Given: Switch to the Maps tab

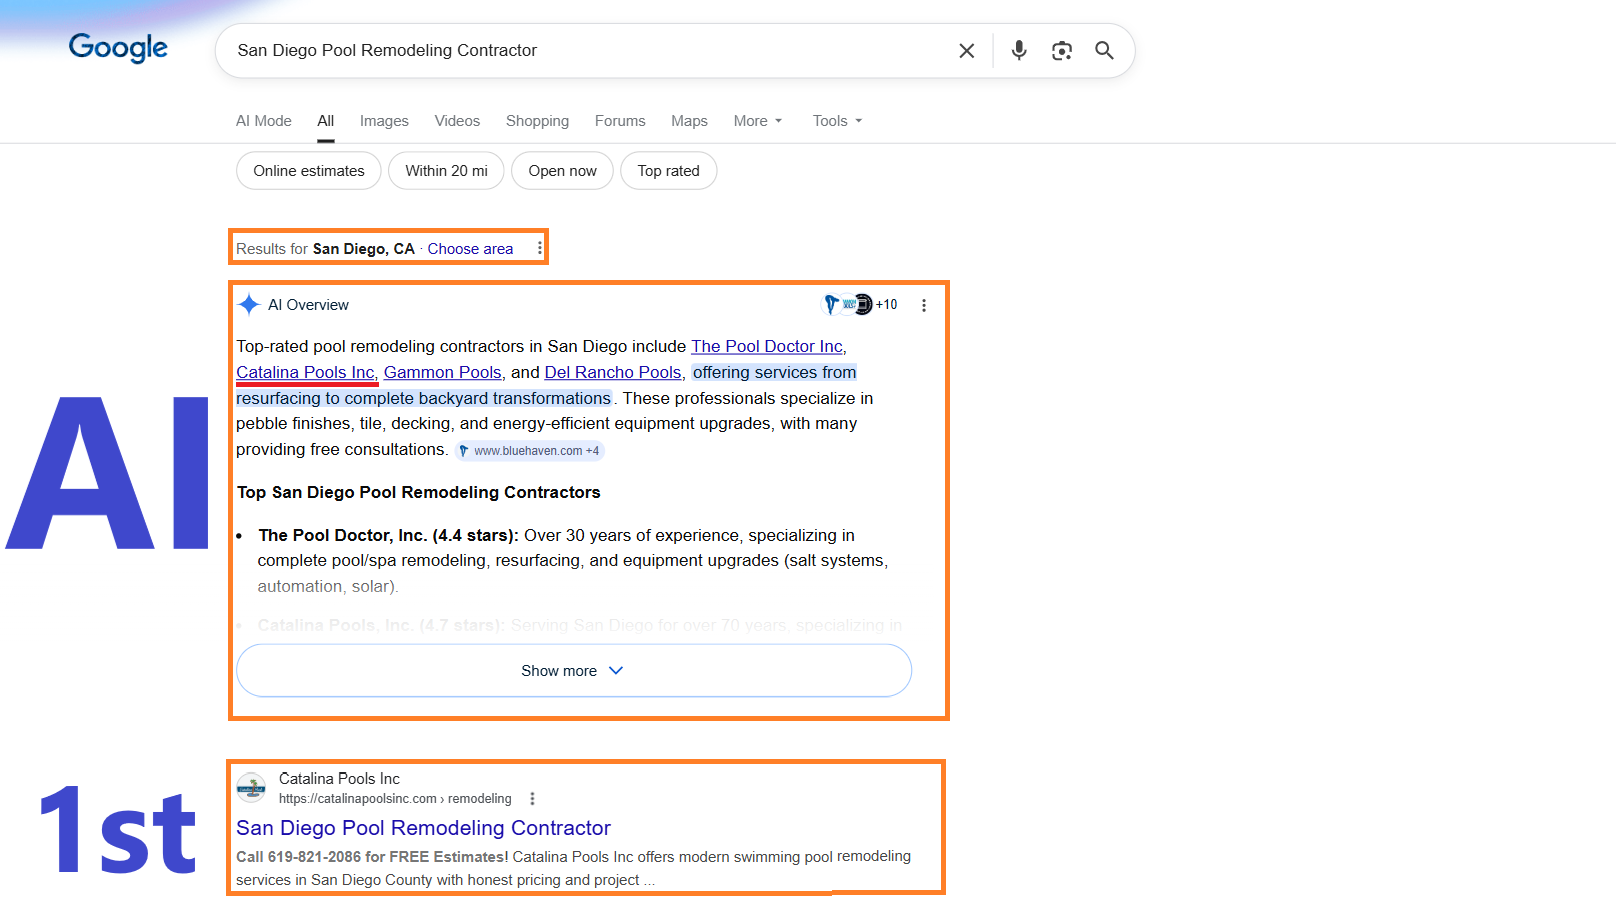Looking at the screenshot, I should coord(689,121).
